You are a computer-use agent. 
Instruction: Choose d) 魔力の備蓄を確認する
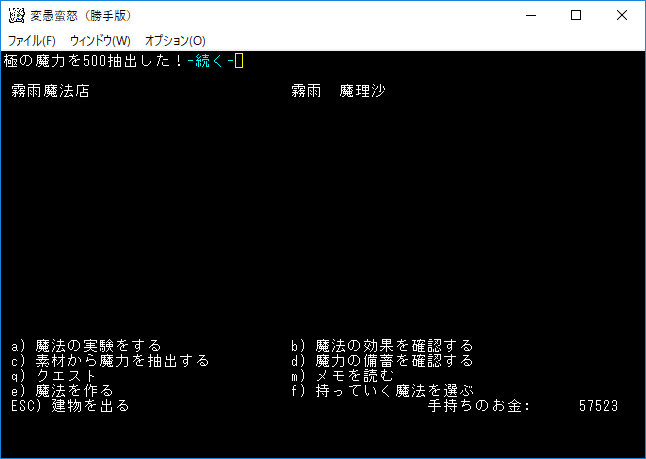(x=382, y=361)
